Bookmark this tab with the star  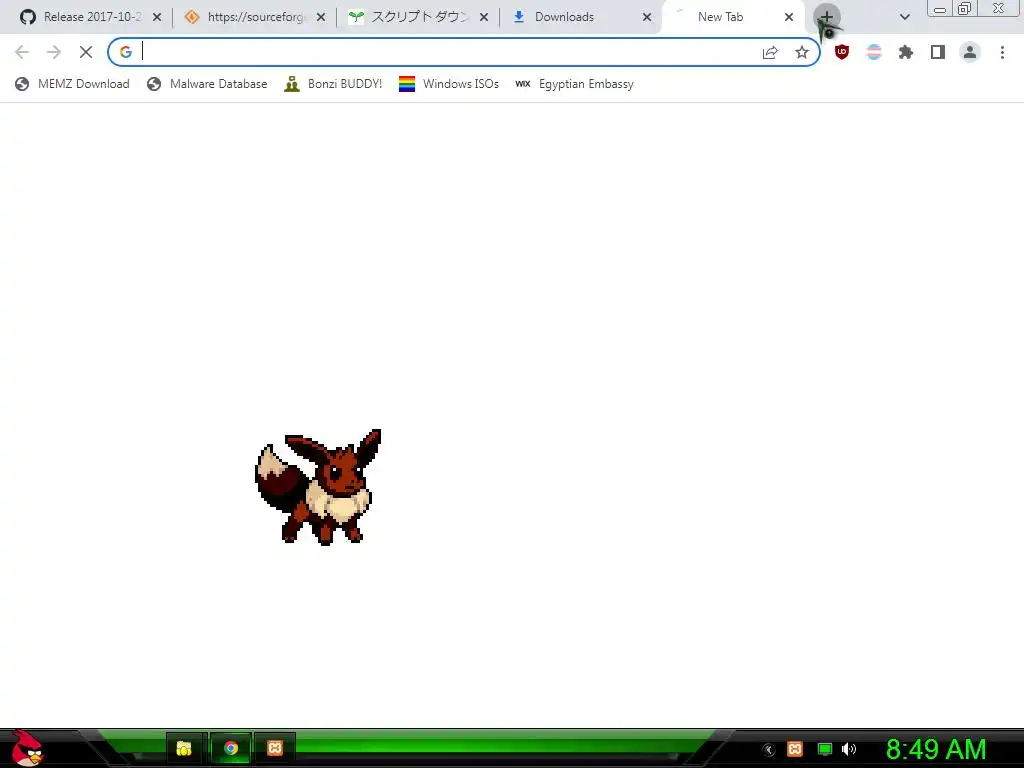click(x=802, y=52)
